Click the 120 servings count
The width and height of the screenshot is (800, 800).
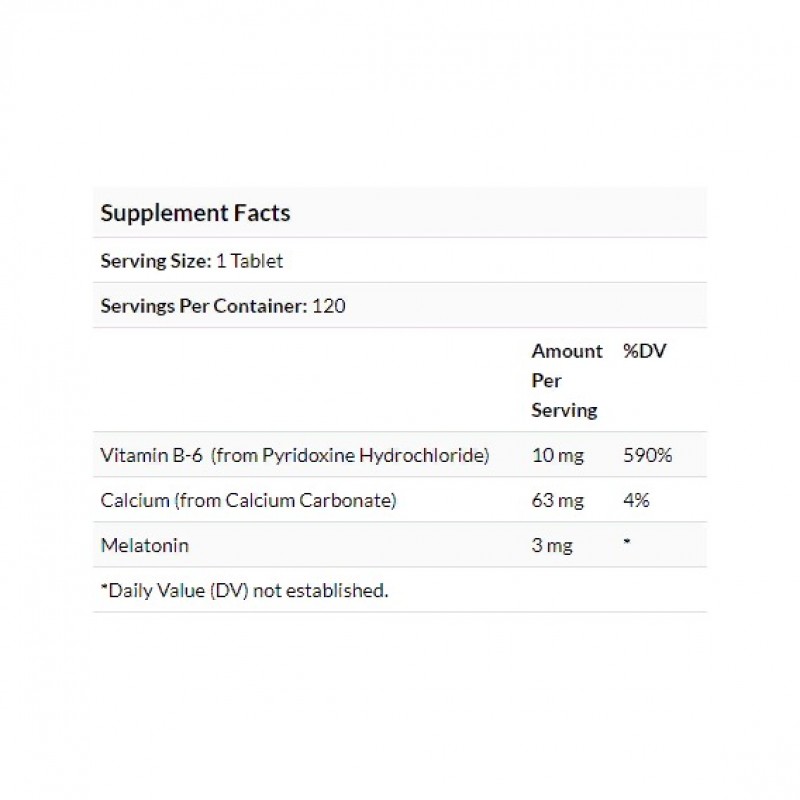click(x=329, y=306)
